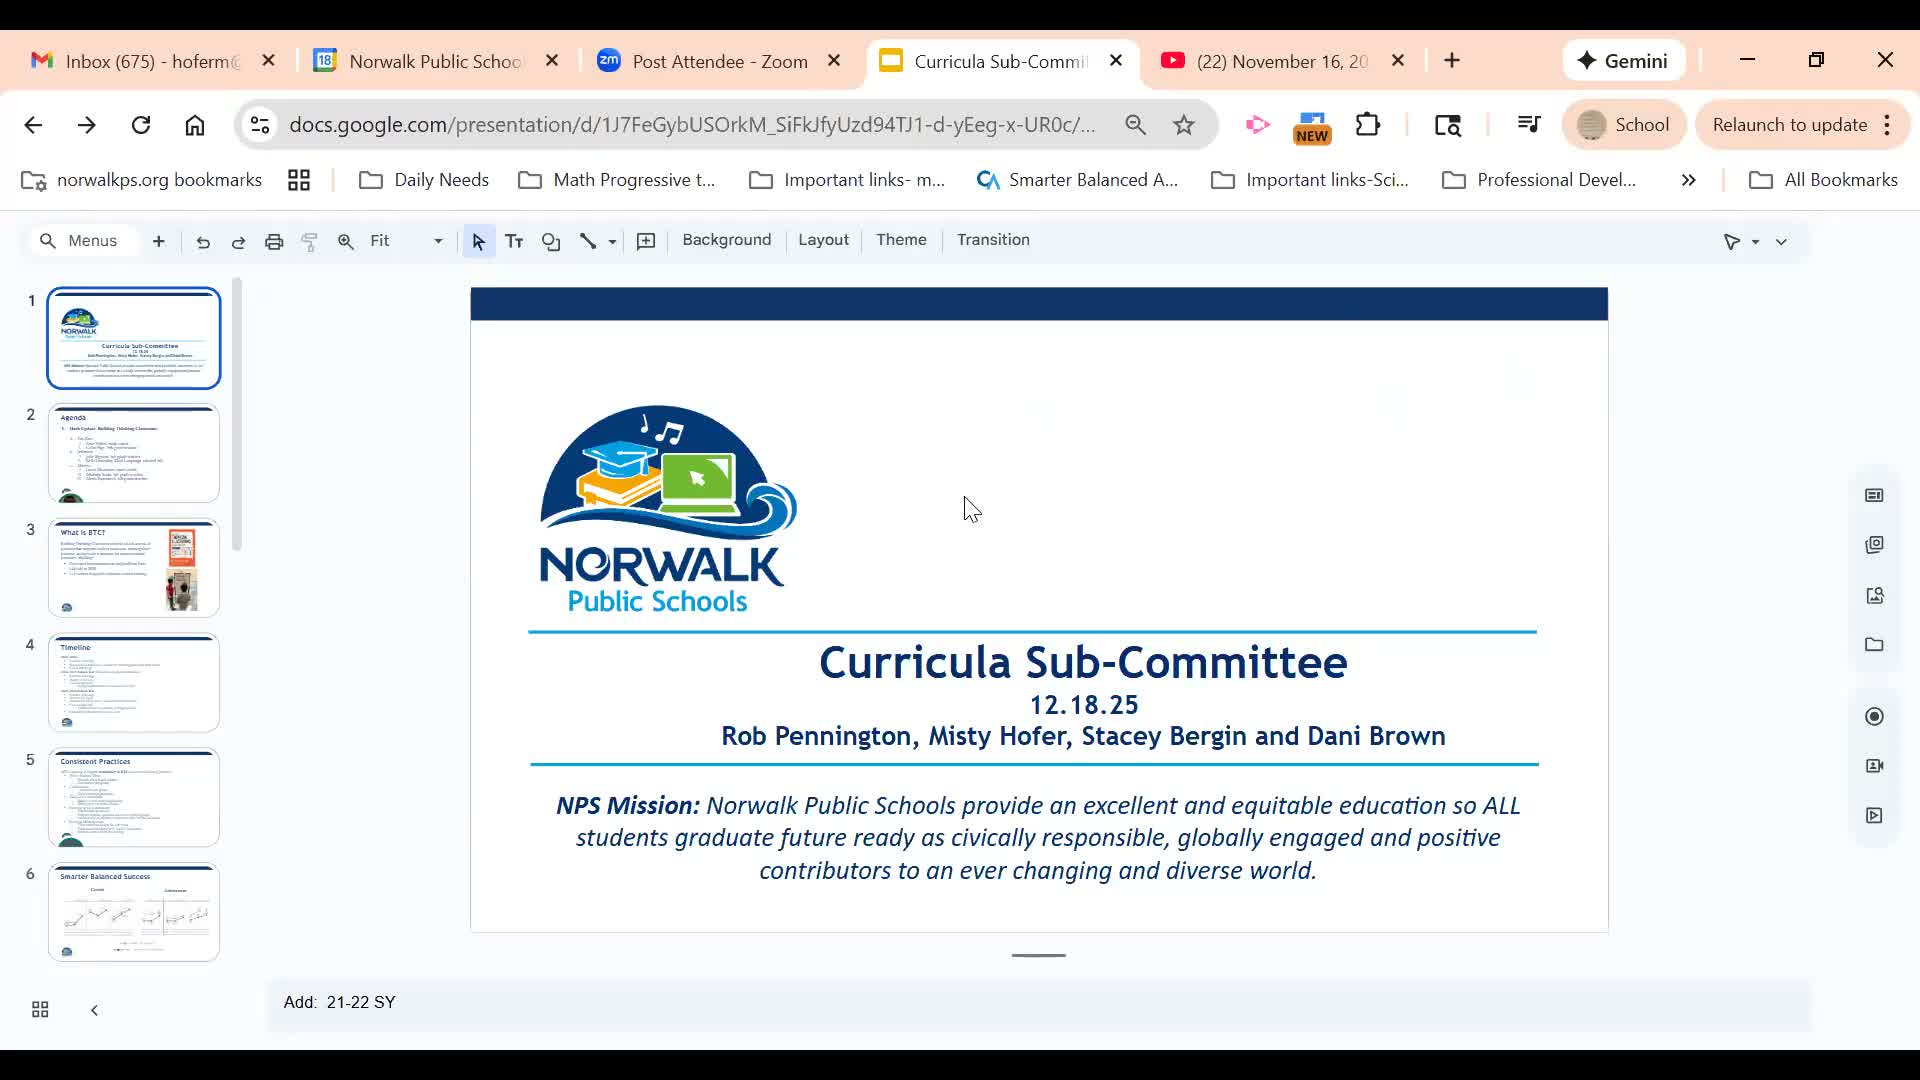
Task: Open Print via the printer icon
Action: pos(274,241)
